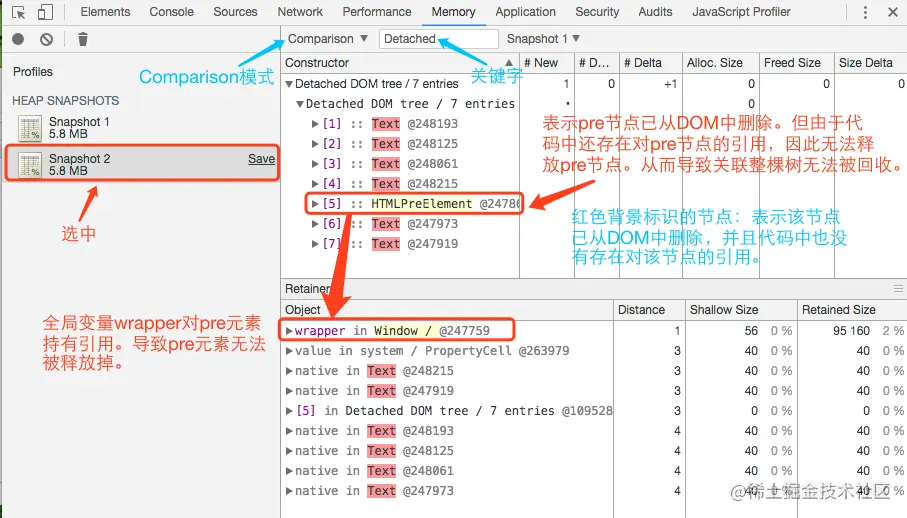Select the Memory tab
Screen dimensions: 907x518
[454, 12]
